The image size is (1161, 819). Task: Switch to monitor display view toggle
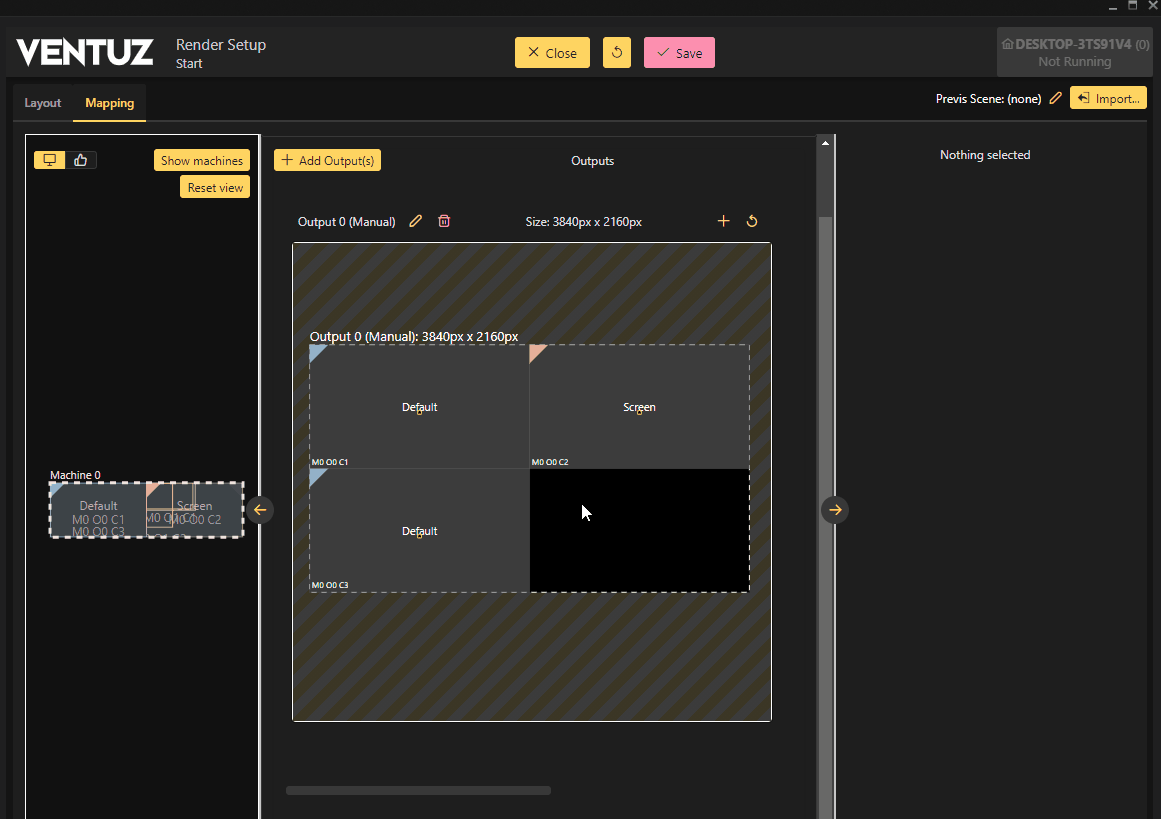pyautogui.click(x=50, y=160)
